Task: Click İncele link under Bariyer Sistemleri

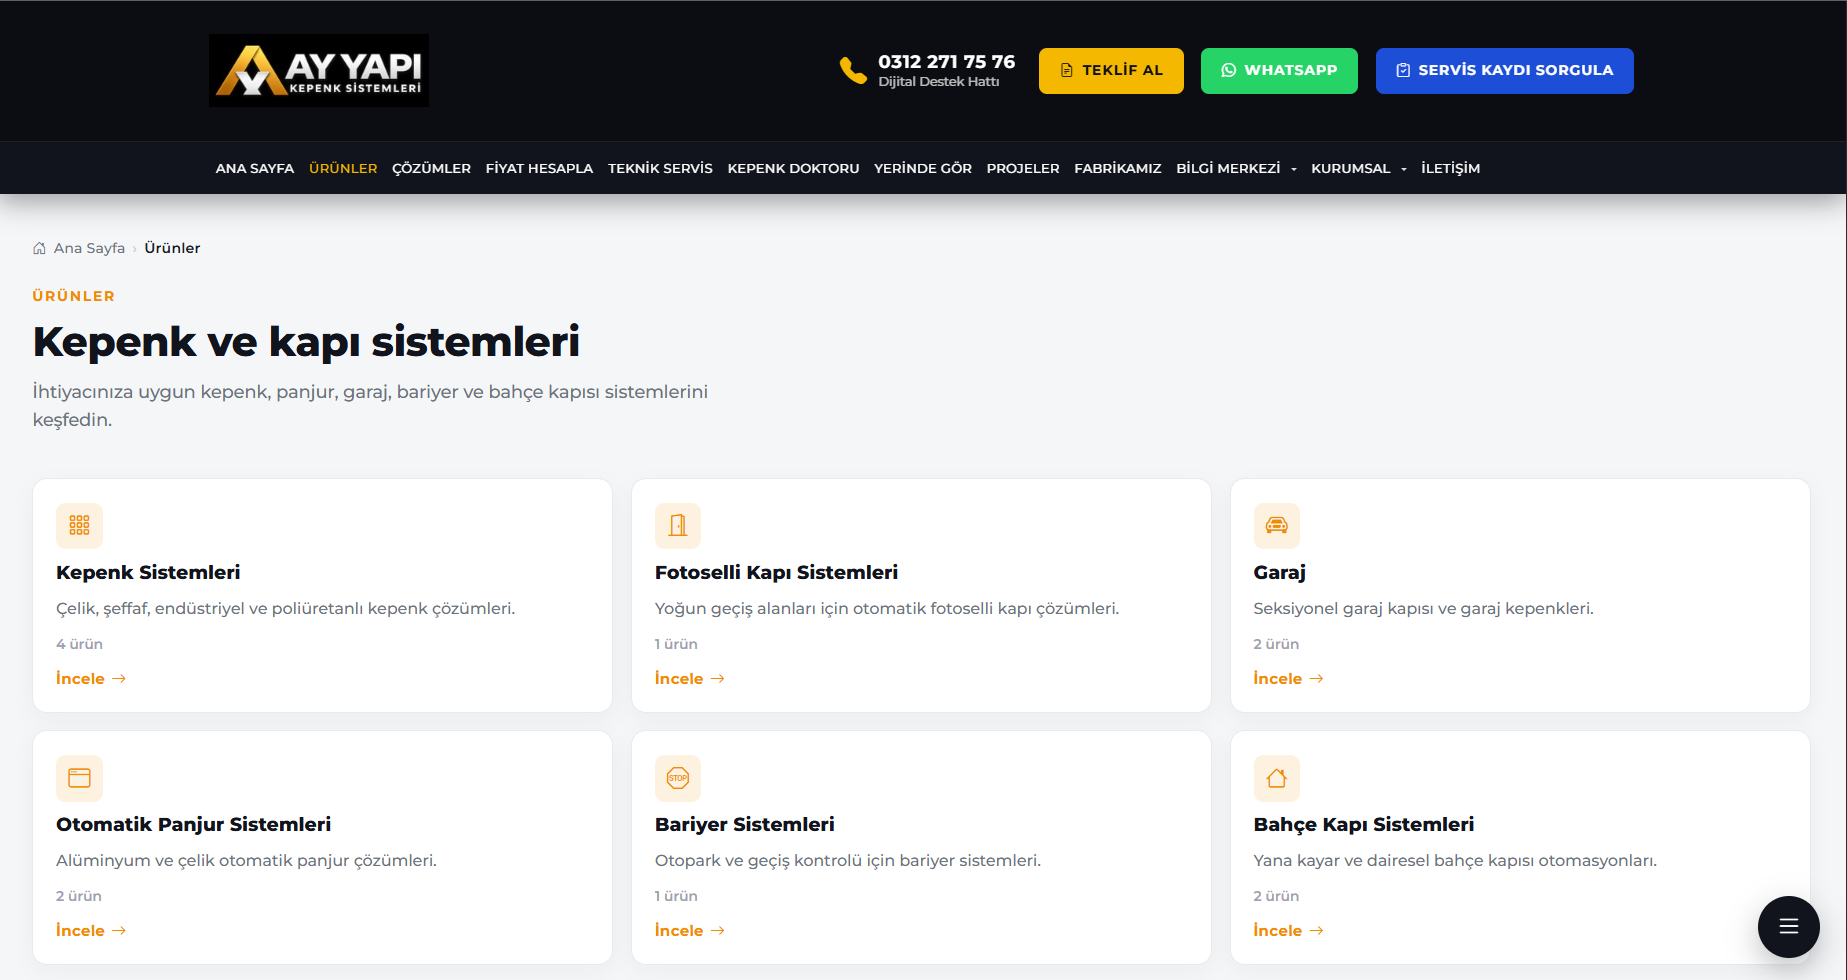Action: [690, 930]
